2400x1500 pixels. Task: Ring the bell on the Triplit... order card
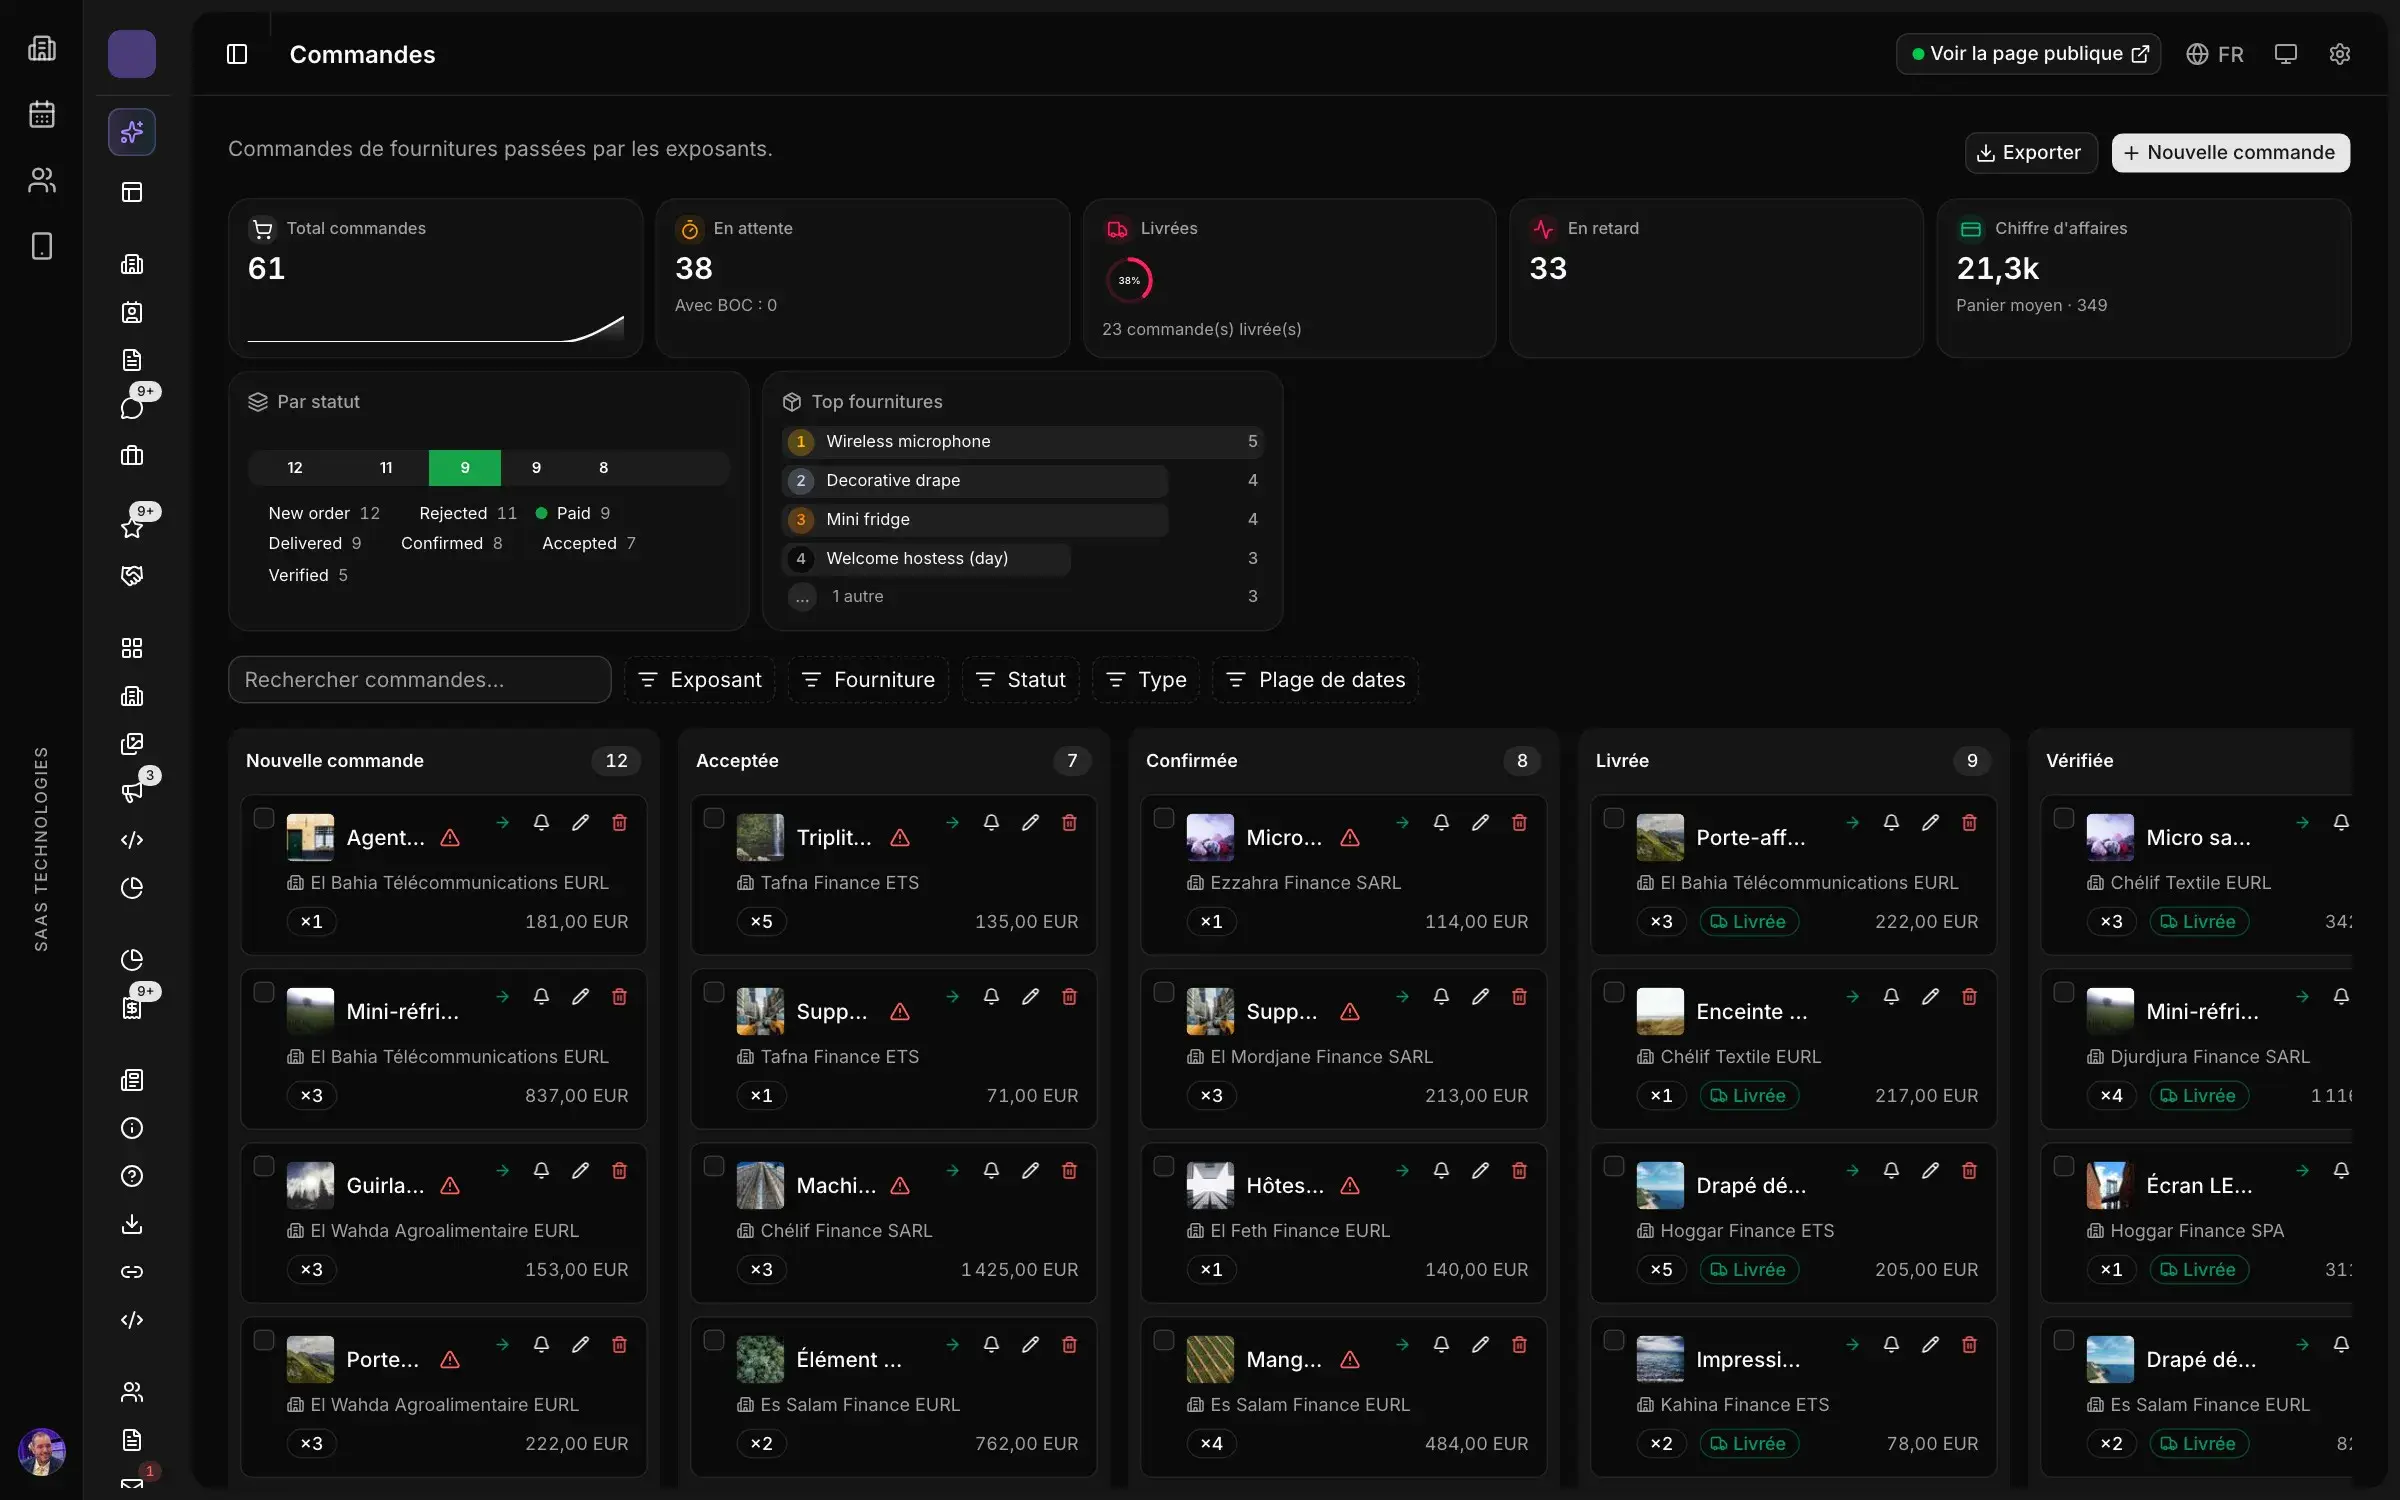(x=991, y=822)
